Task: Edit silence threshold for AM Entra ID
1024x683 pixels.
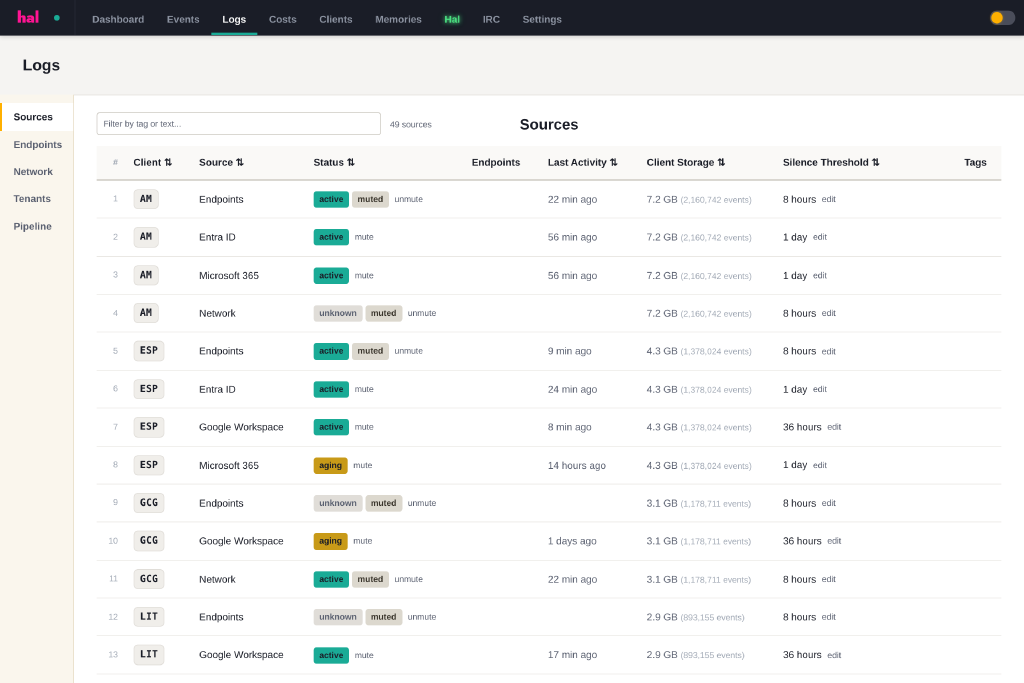Action: click(820, 237)
